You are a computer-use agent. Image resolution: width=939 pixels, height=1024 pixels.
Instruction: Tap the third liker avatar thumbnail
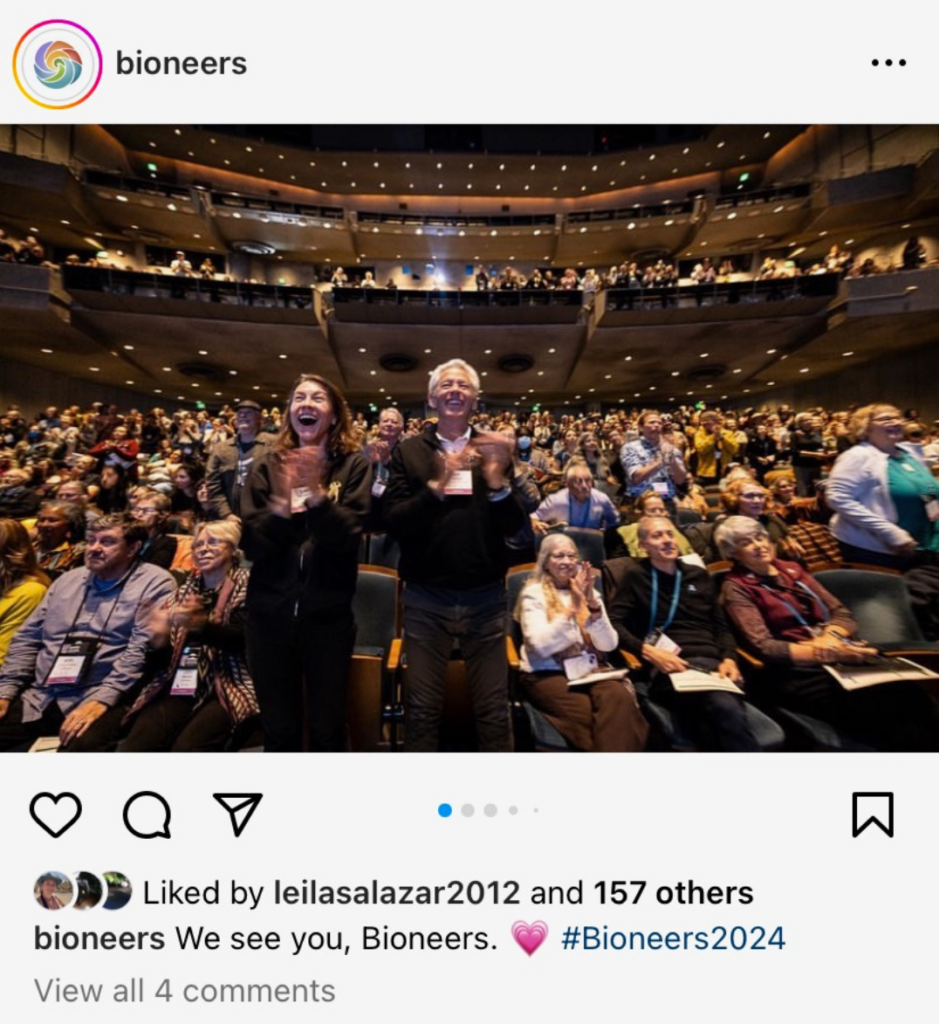[x=118, y=891]
